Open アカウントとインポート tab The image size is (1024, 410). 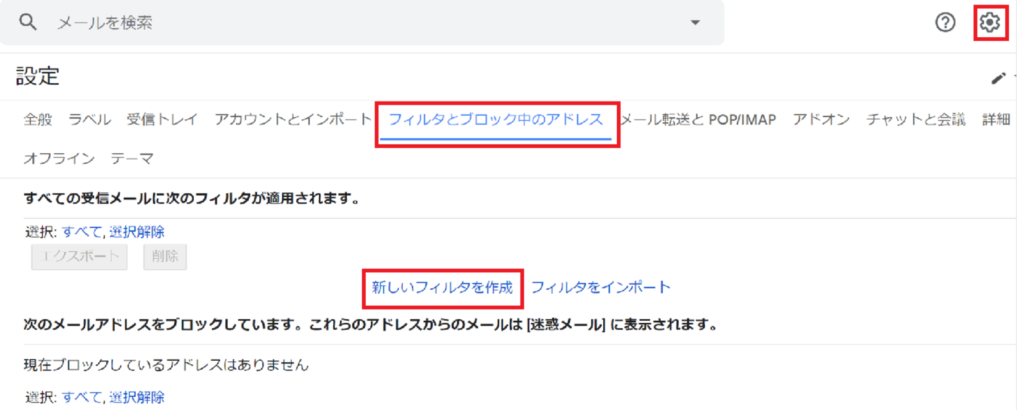[x=293, y=120]
